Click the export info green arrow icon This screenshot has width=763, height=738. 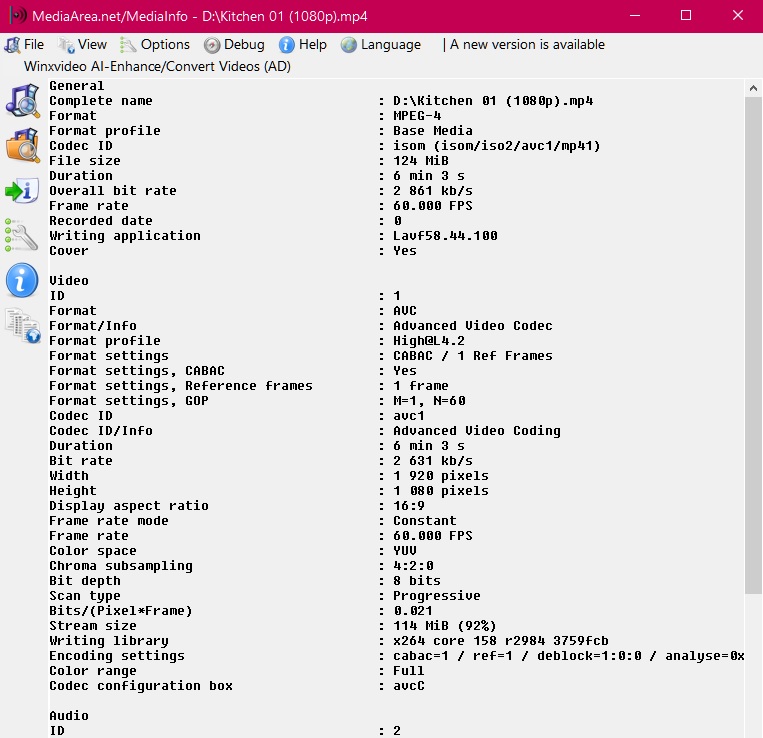(x=22, y=190)
